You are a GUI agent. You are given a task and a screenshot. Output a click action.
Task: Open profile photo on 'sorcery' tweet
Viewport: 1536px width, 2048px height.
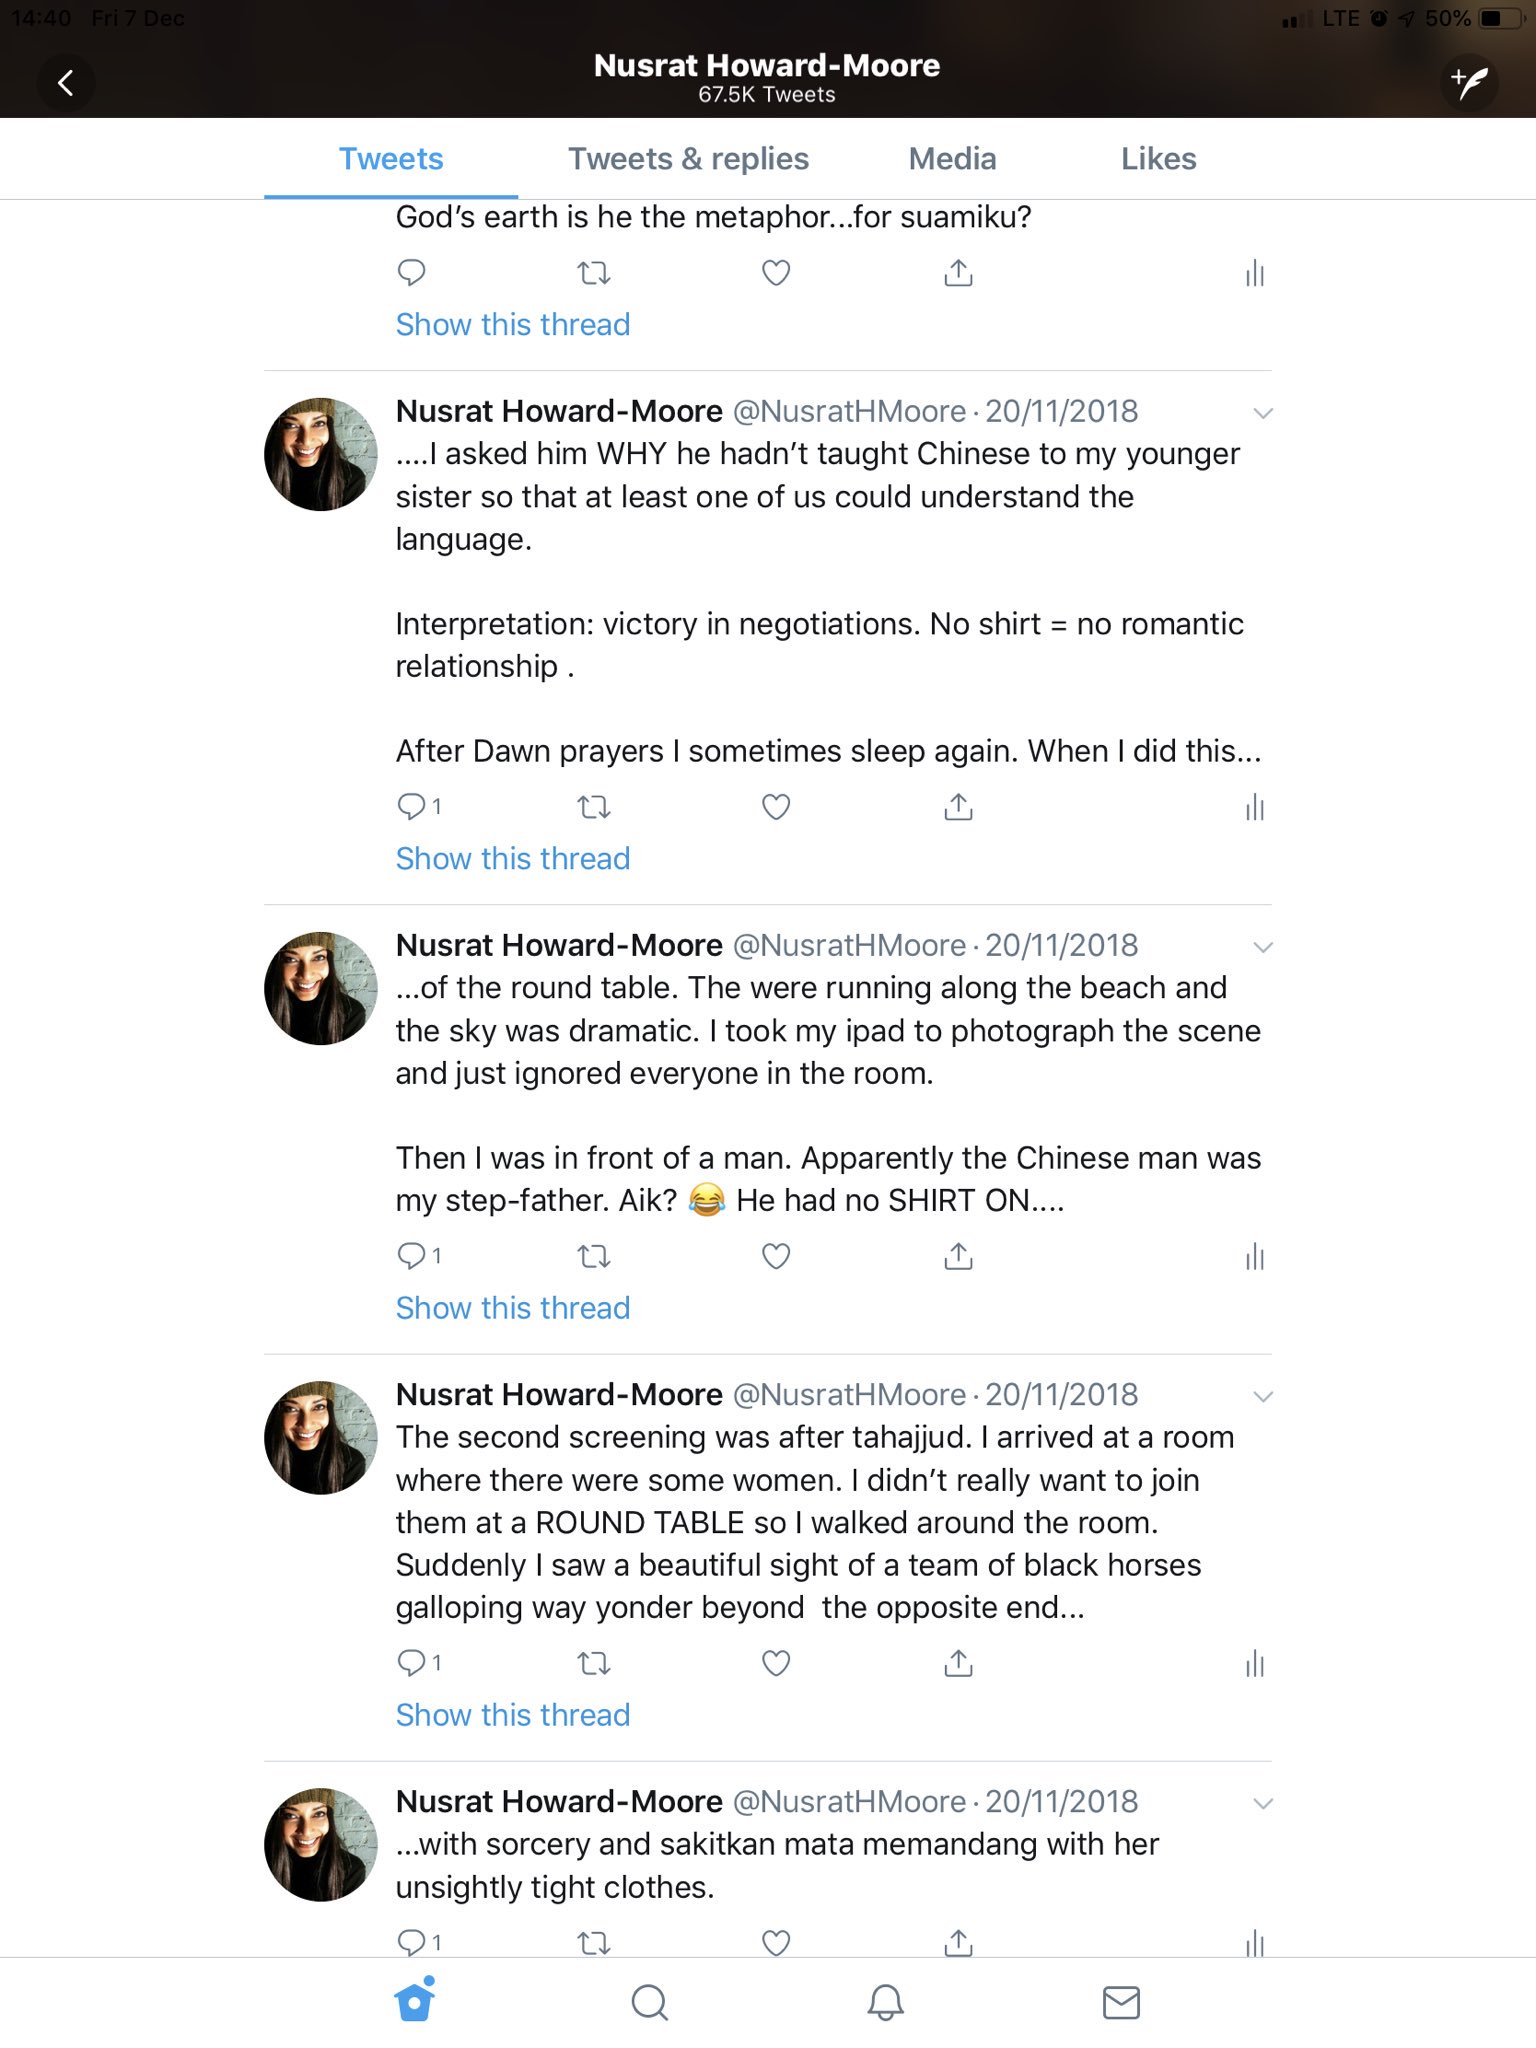(x=321, y=1845)
